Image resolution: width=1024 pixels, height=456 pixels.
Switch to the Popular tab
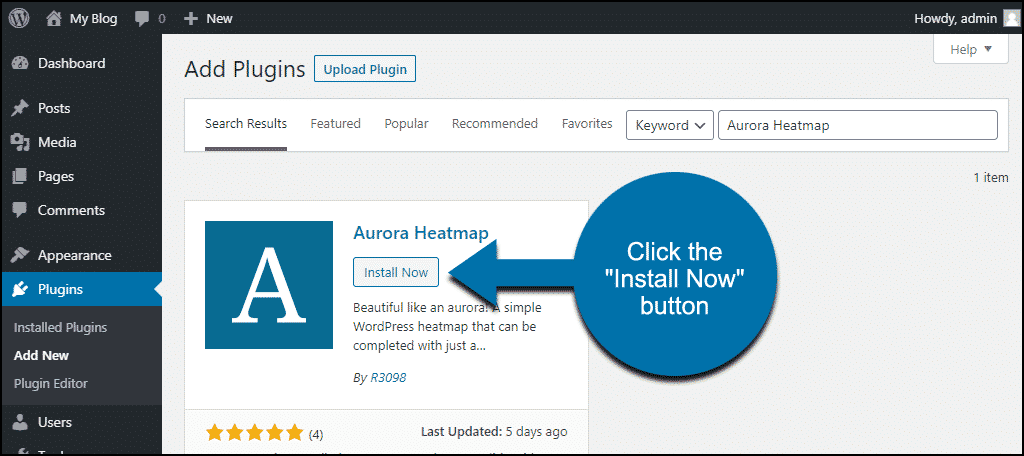click(406, 123)
